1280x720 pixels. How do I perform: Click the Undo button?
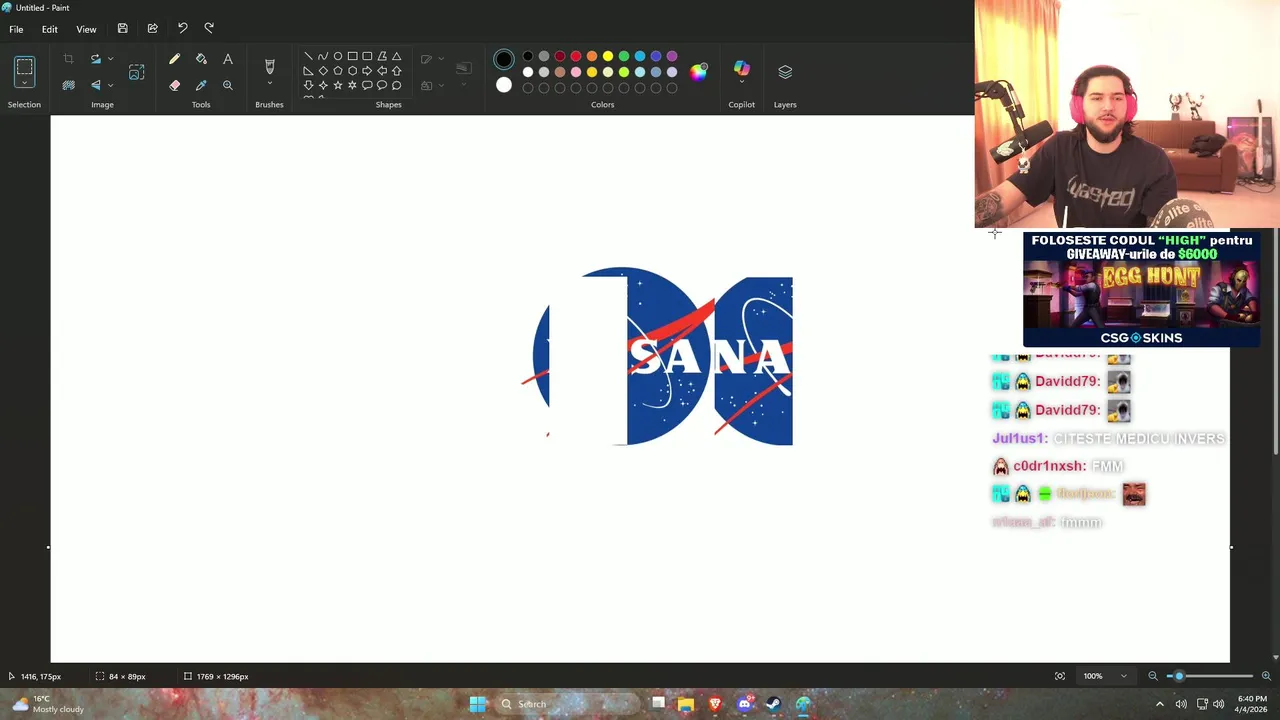pyautogui.click(x=182, y=28)
